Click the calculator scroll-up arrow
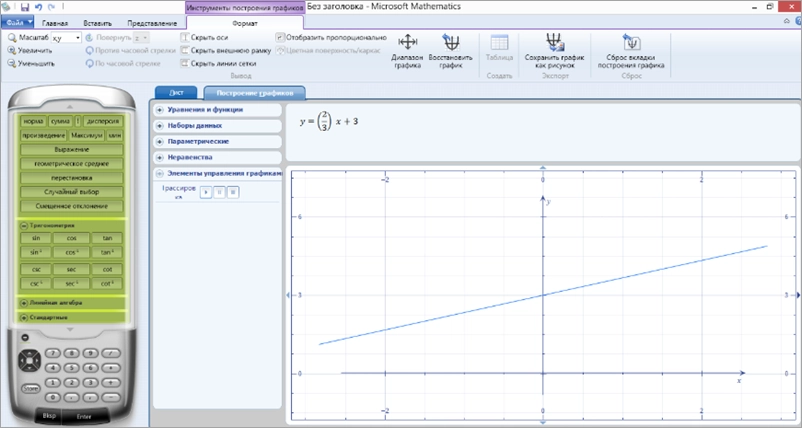This screenshot has width=802, height=428. 71,107
